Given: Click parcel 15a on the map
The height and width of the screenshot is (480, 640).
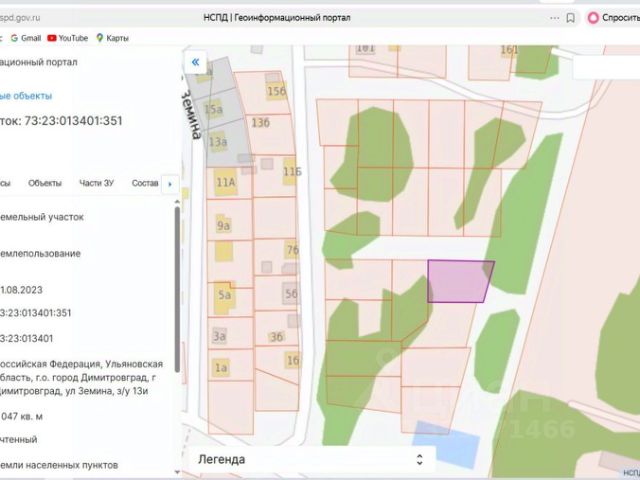Looking at the screenshot, I should pos(213,109).
